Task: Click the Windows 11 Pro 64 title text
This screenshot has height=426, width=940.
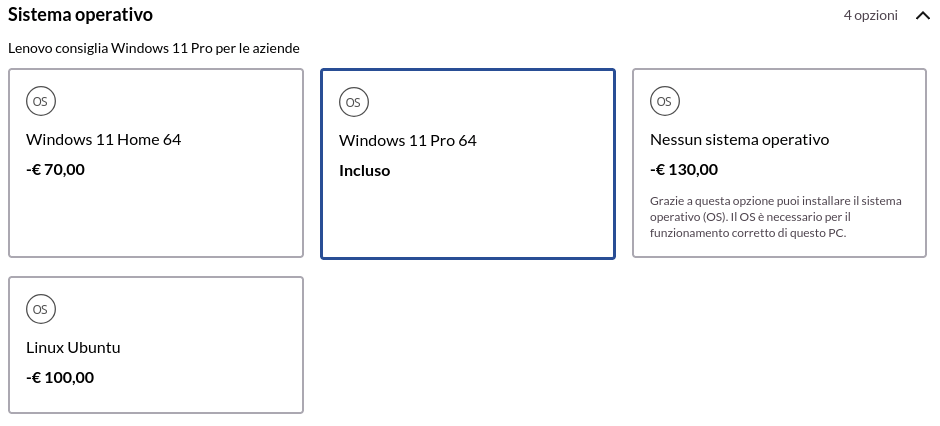Action: pos(408,141)
